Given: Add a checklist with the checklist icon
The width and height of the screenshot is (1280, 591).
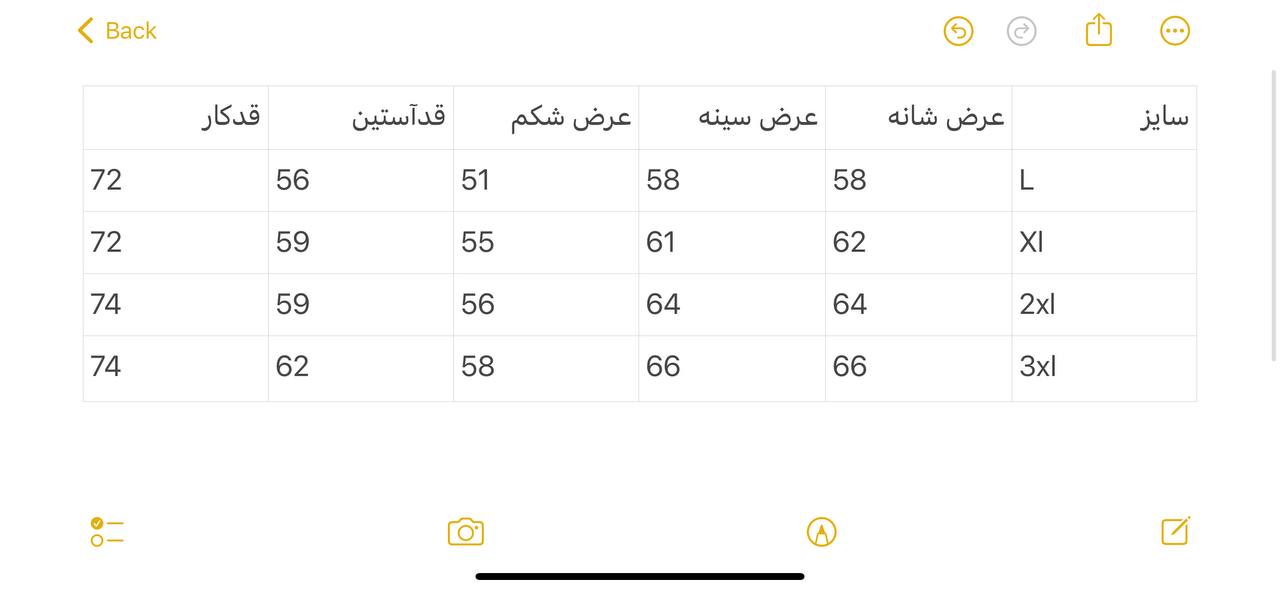Looking at the screenshot, I should 106,532.
